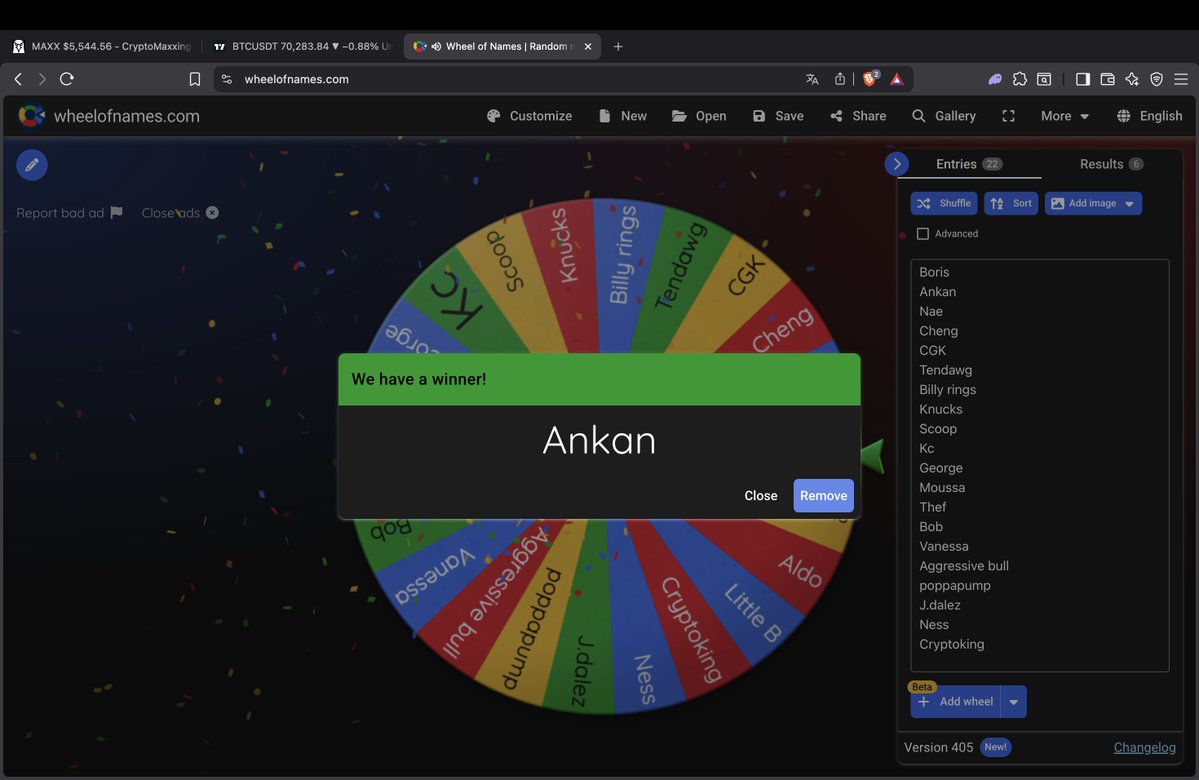This screenshot has width=1199, height=780.
Task: Switch to the Entries tab
Action: [x=968, y=164]
